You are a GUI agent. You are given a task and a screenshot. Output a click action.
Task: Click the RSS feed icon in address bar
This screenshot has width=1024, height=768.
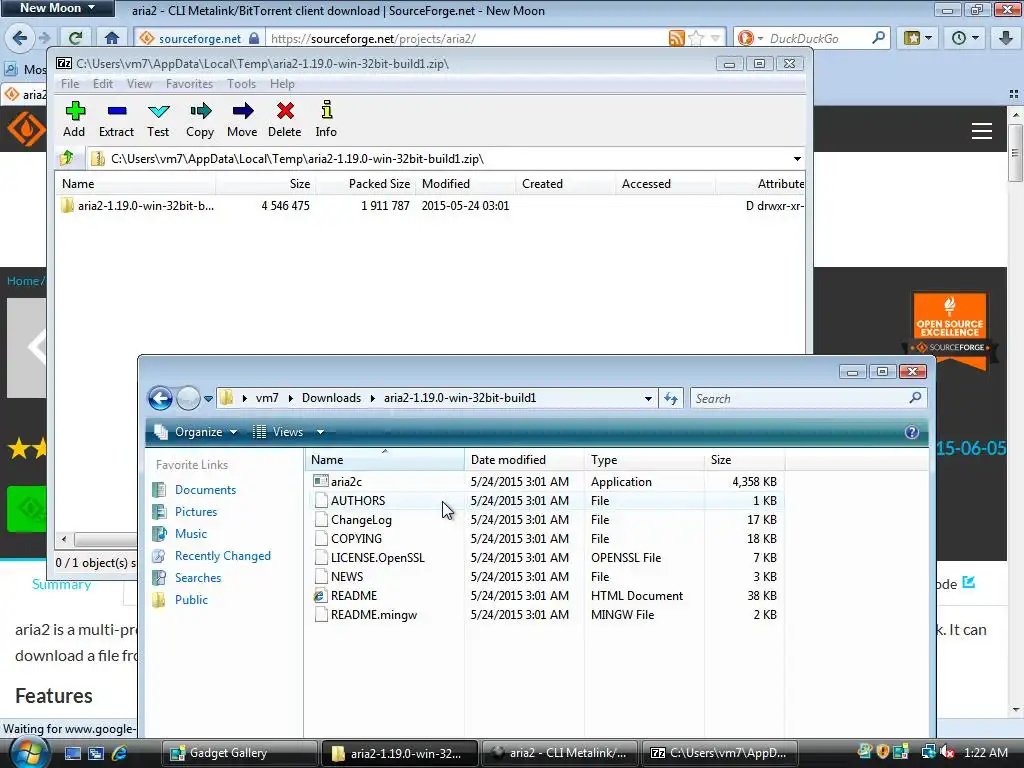677,38
